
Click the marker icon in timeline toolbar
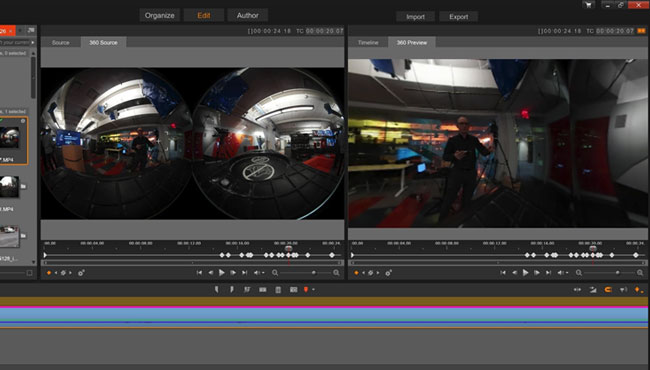pos(306,290)
